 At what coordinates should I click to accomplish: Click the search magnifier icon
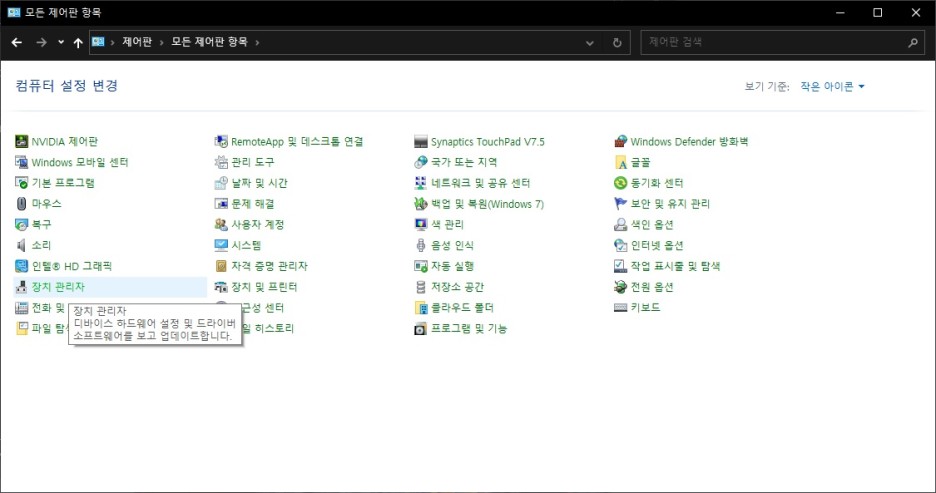913,42
